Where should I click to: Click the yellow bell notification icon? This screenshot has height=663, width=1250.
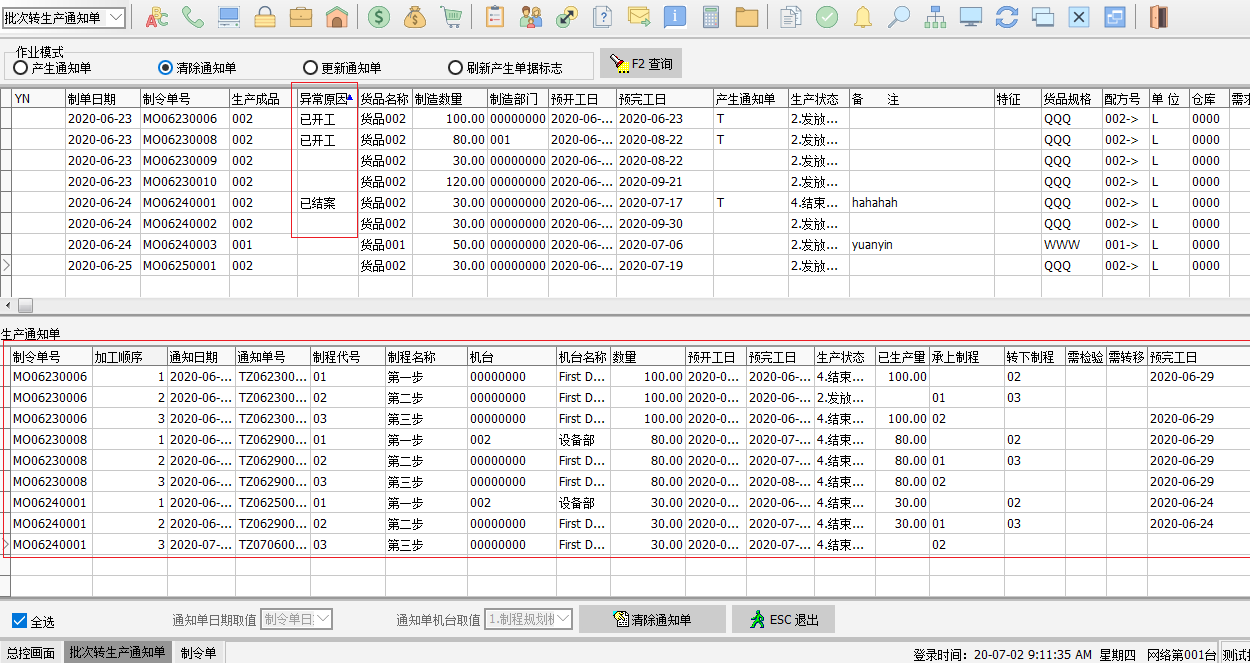coord(863,17)
